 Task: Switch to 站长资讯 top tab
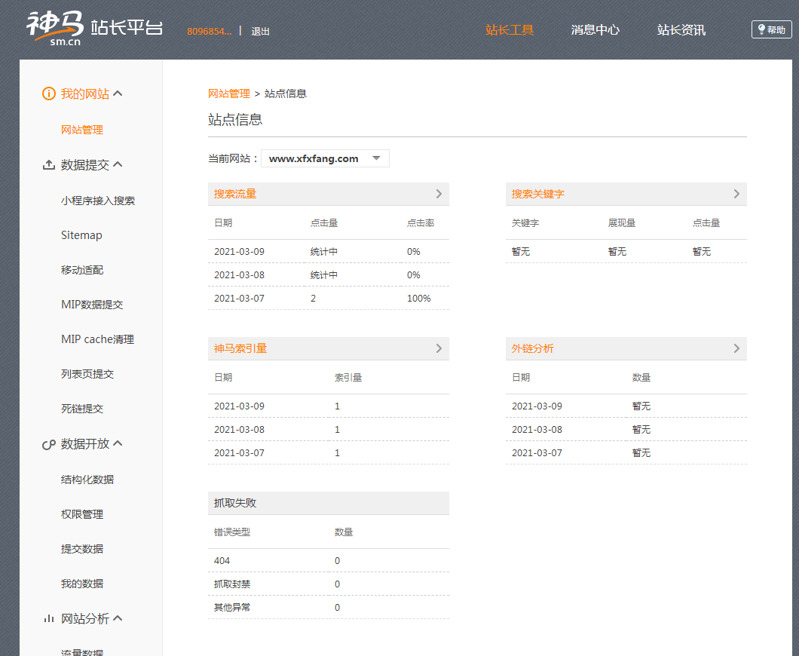click(681, 30)
